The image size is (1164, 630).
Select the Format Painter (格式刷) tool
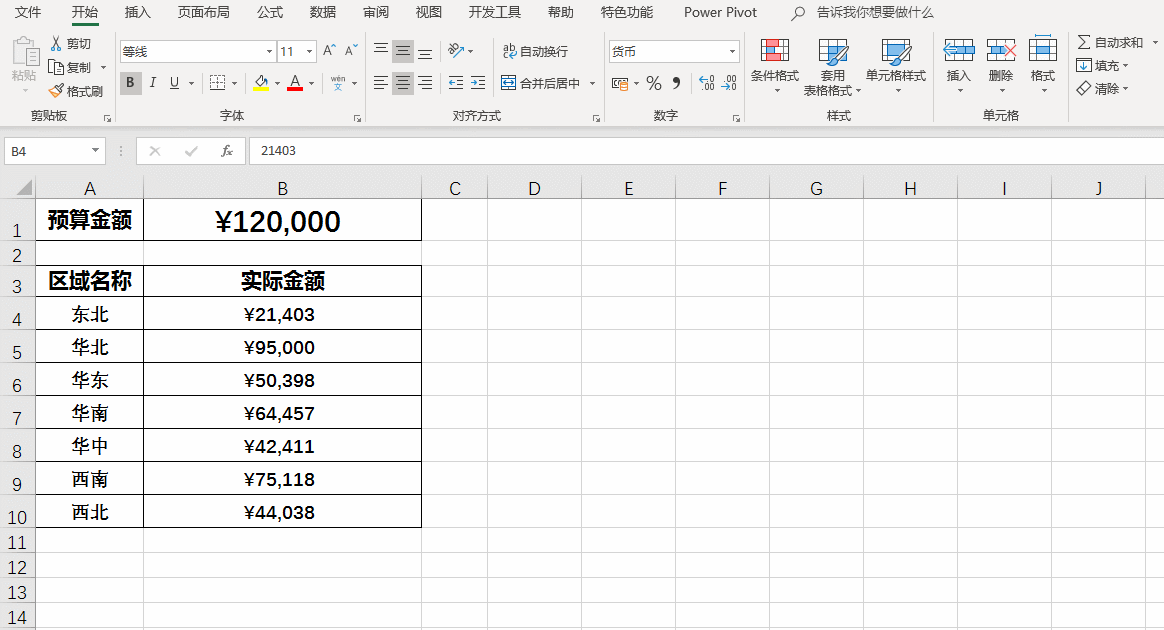[76, 91]
